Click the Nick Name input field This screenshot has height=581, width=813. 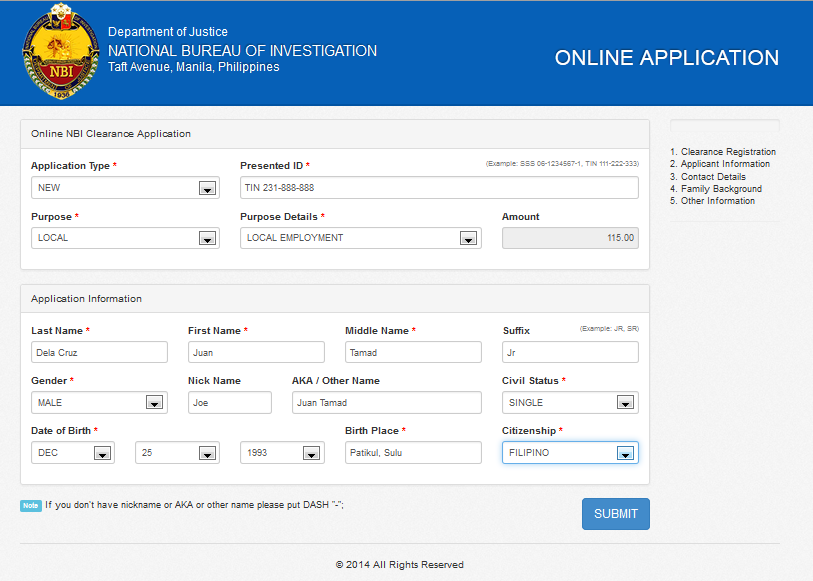pyautogui.click(x=230, y=403)
